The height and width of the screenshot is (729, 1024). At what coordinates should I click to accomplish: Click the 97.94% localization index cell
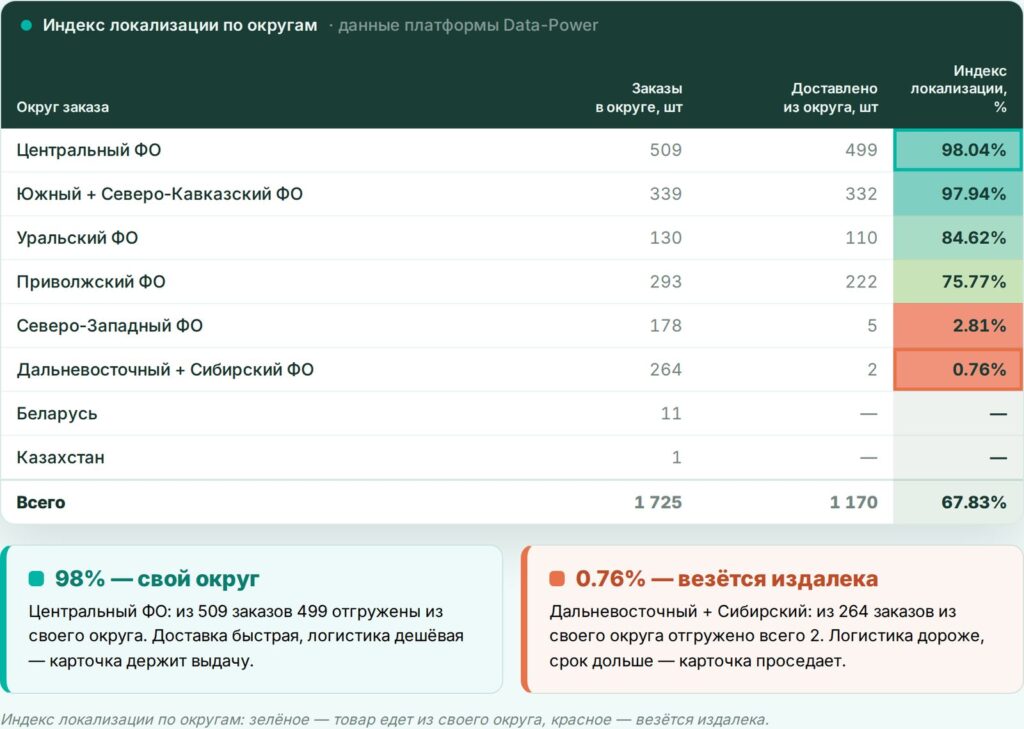tap(958, 194)
